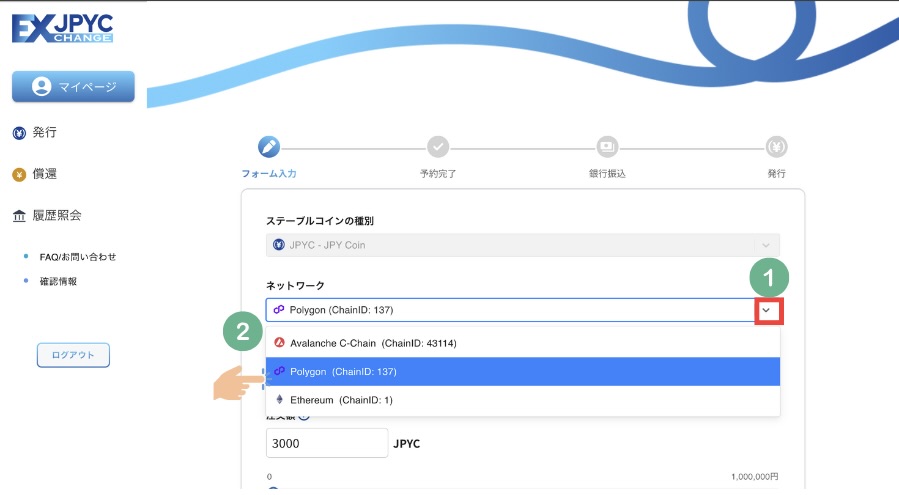Click the JPYC amount input showing 3000
The width and height of the screenshot is (899, 495).
tap(326, 443)
